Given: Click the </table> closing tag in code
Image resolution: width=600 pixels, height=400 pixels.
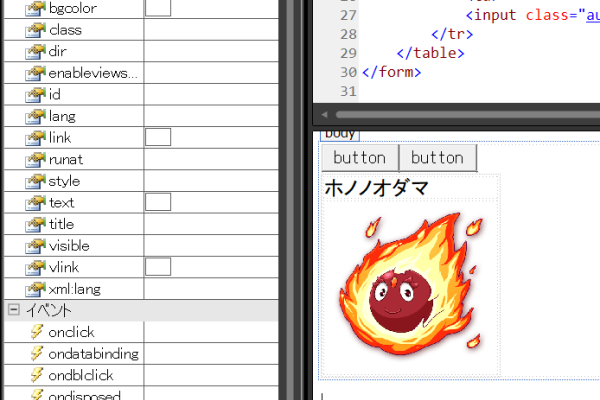Looking at the screenshot, I should pos(430,53).
